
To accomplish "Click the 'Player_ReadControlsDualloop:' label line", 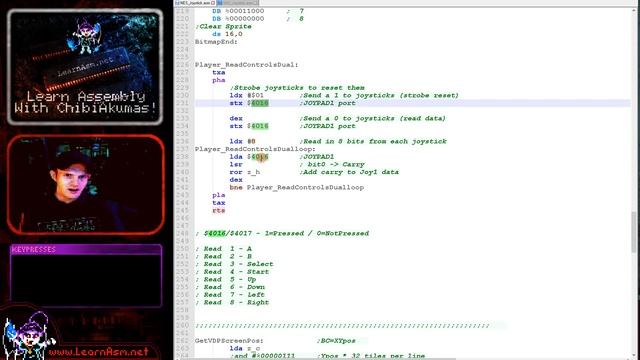I will click(x=255, y=149).
